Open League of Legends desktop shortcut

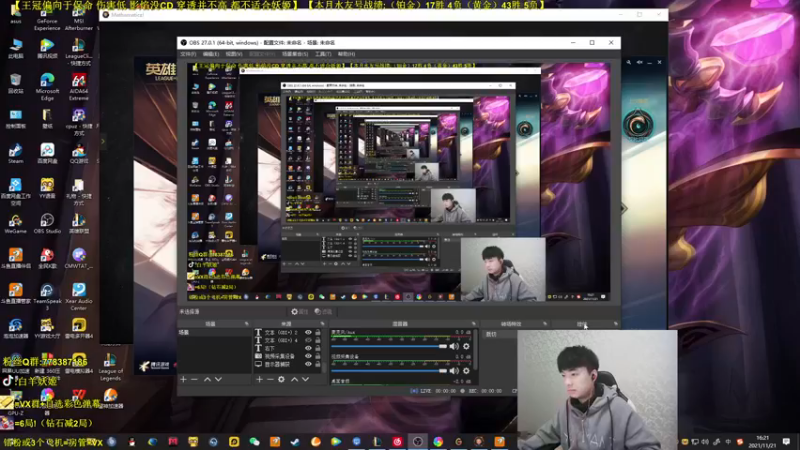pyautogui.click(x=110, y=368)
